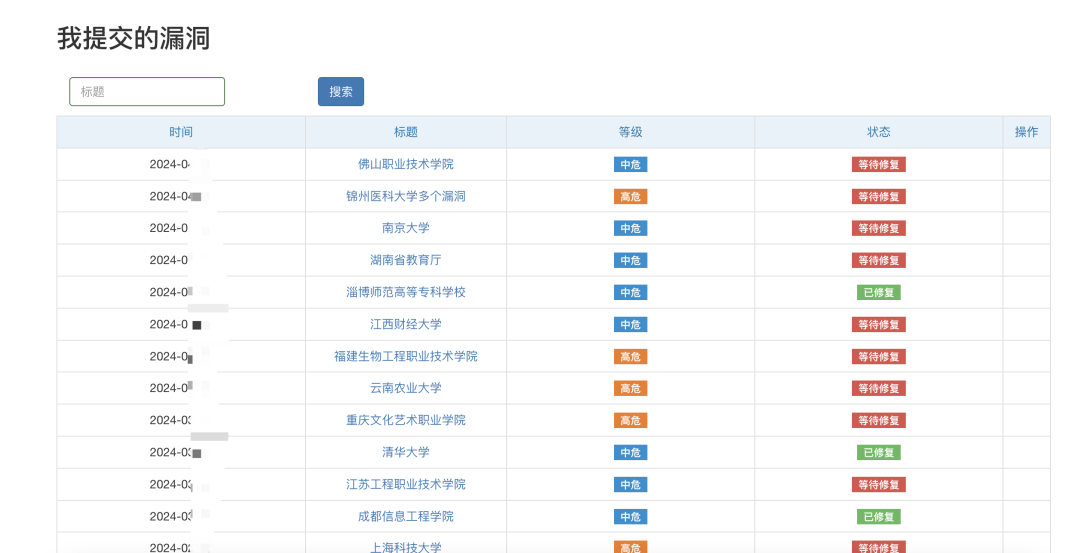Click the 搜索 button
The image size is (1080, 553).
tap(341, 92)
